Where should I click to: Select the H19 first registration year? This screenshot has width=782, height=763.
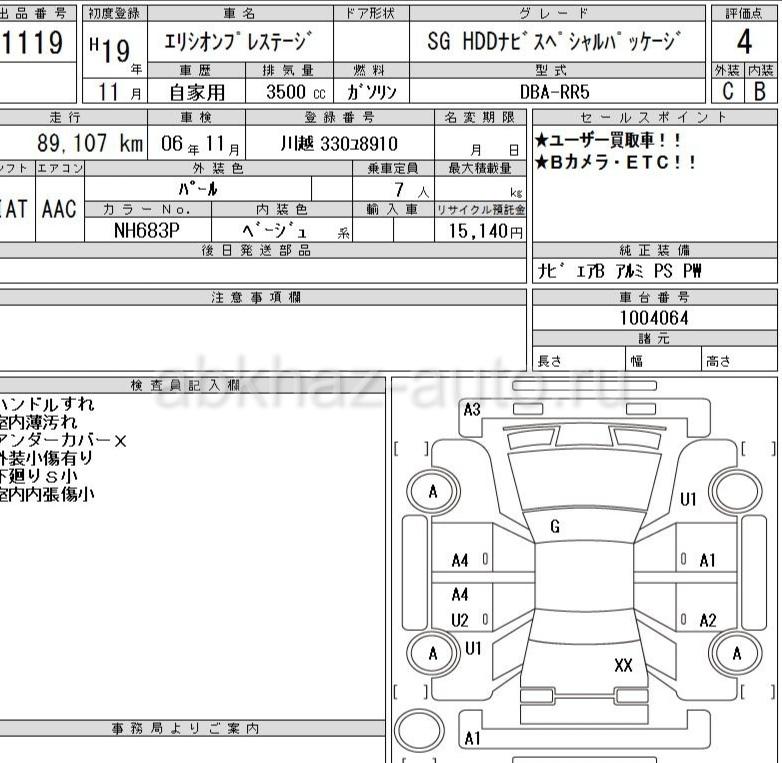tap(110, 50)
